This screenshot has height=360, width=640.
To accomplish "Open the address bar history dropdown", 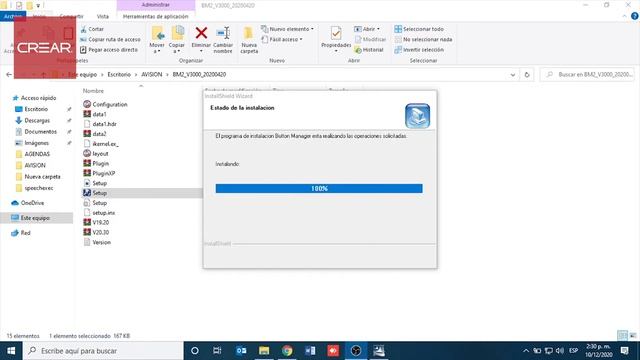I will click(513, 75).
